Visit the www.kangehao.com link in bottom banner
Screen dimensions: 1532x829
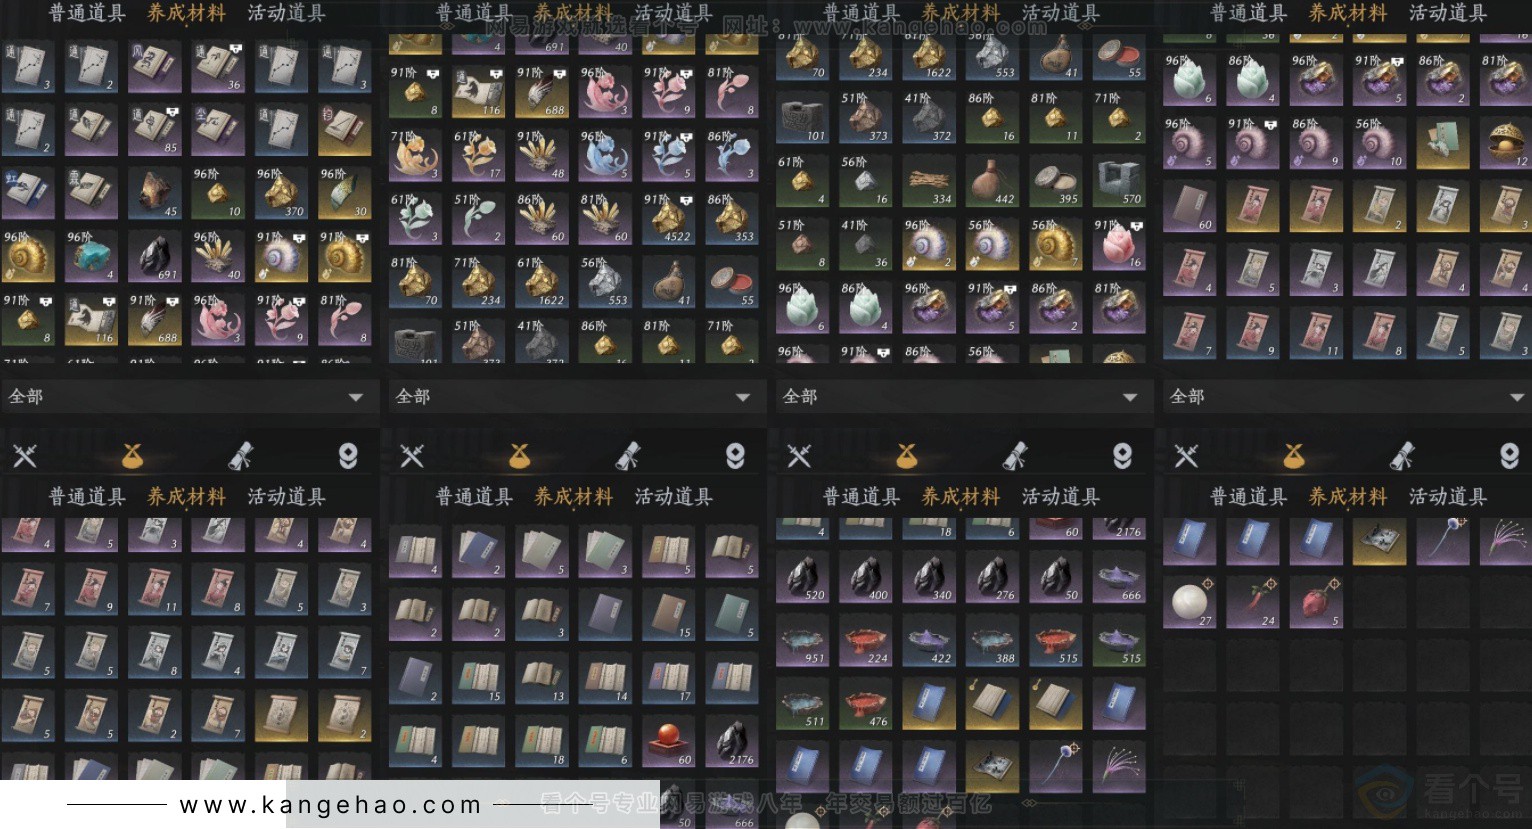tap(331, 805)
